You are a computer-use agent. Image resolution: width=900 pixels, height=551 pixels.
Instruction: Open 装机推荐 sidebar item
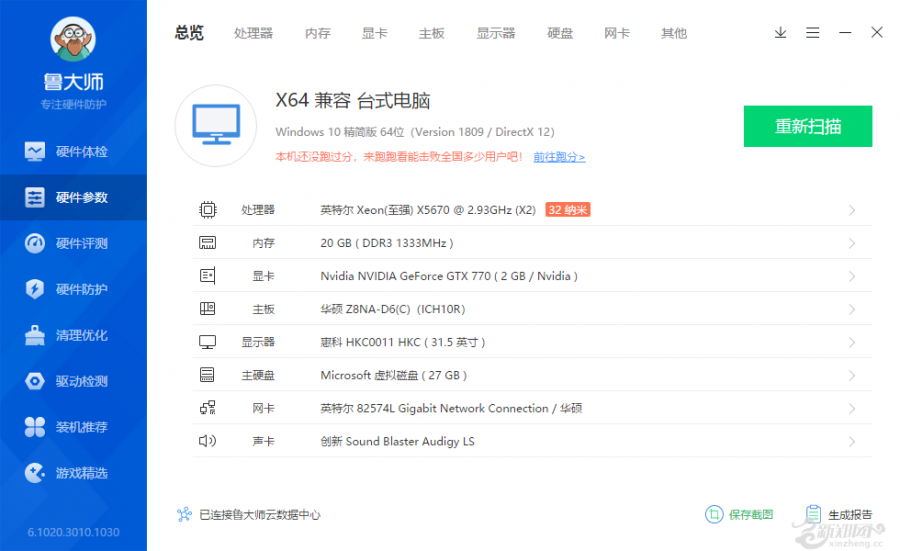[73, 427]
